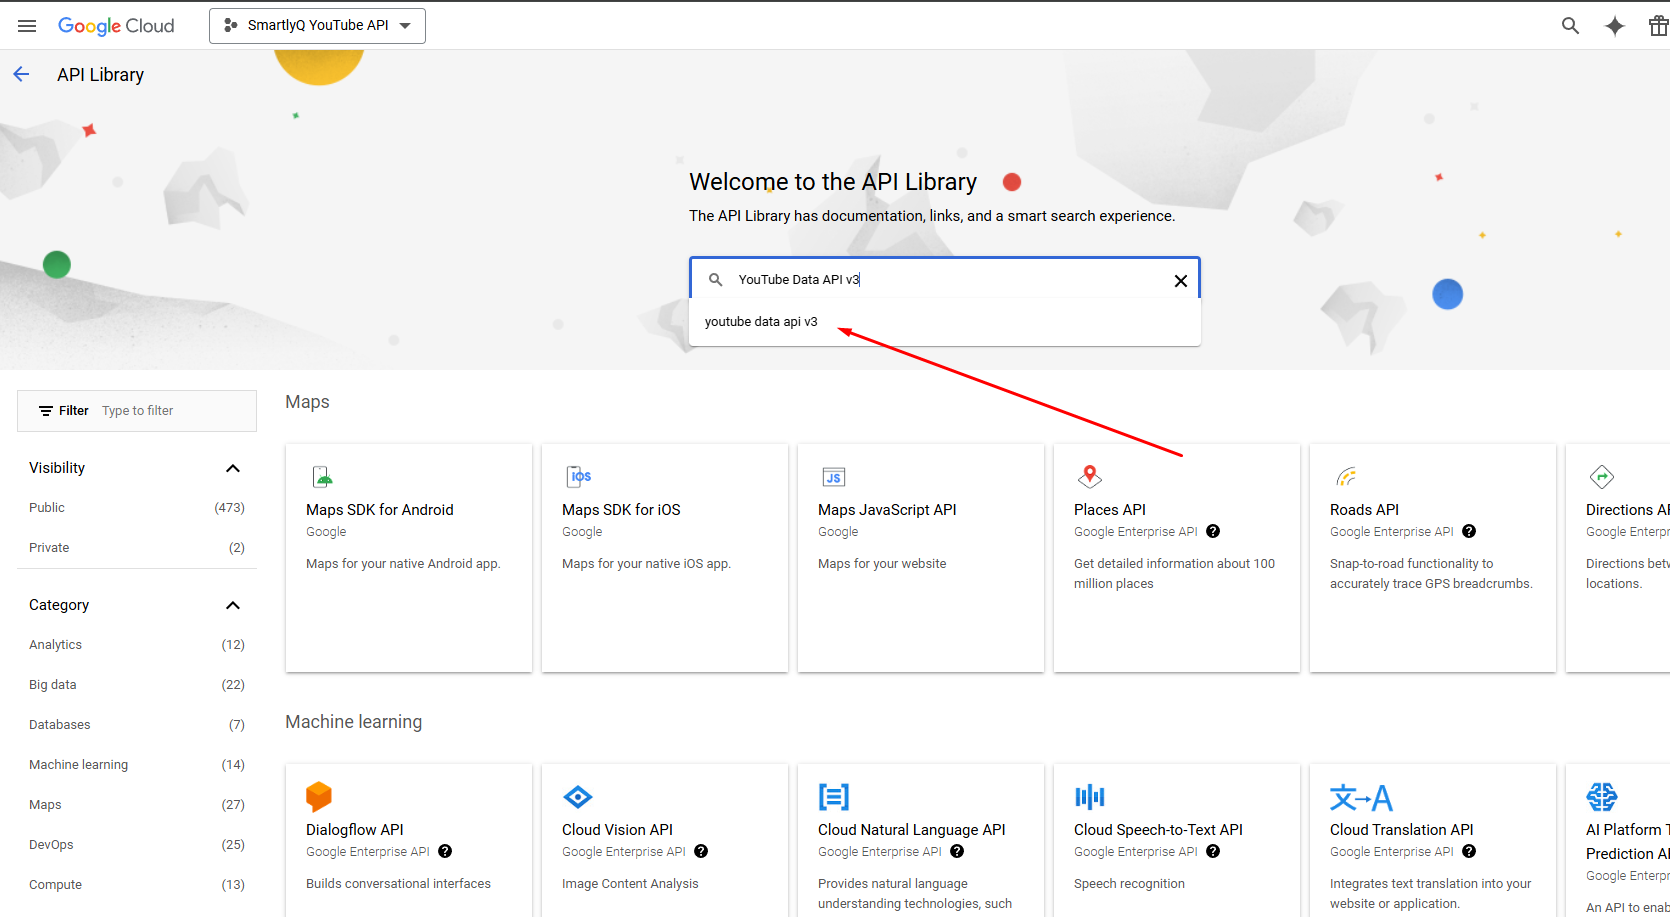This screenshot has width=1670, height=917.
Task: Click help icon beside Dialogflow API enterprise label
Action: [445, 851]
